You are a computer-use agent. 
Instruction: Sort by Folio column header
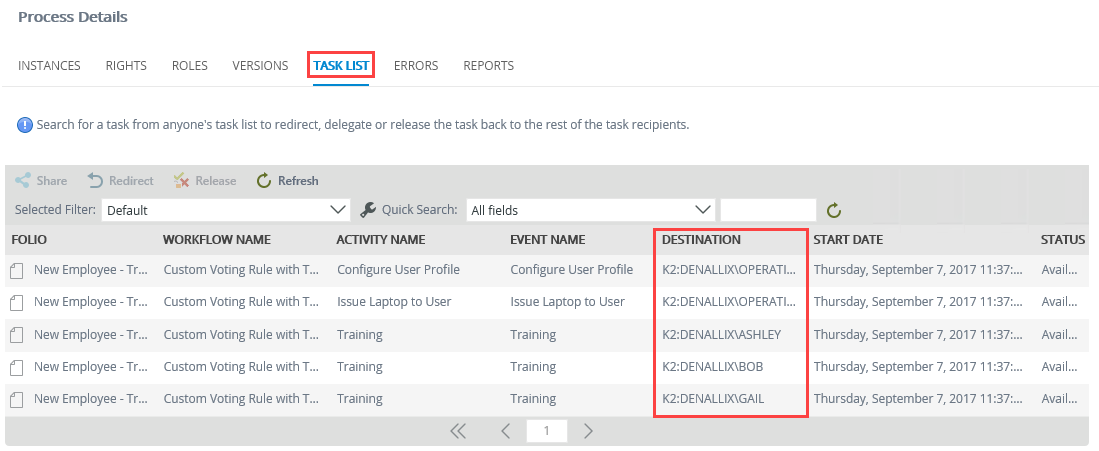click(x=29, y=240)
